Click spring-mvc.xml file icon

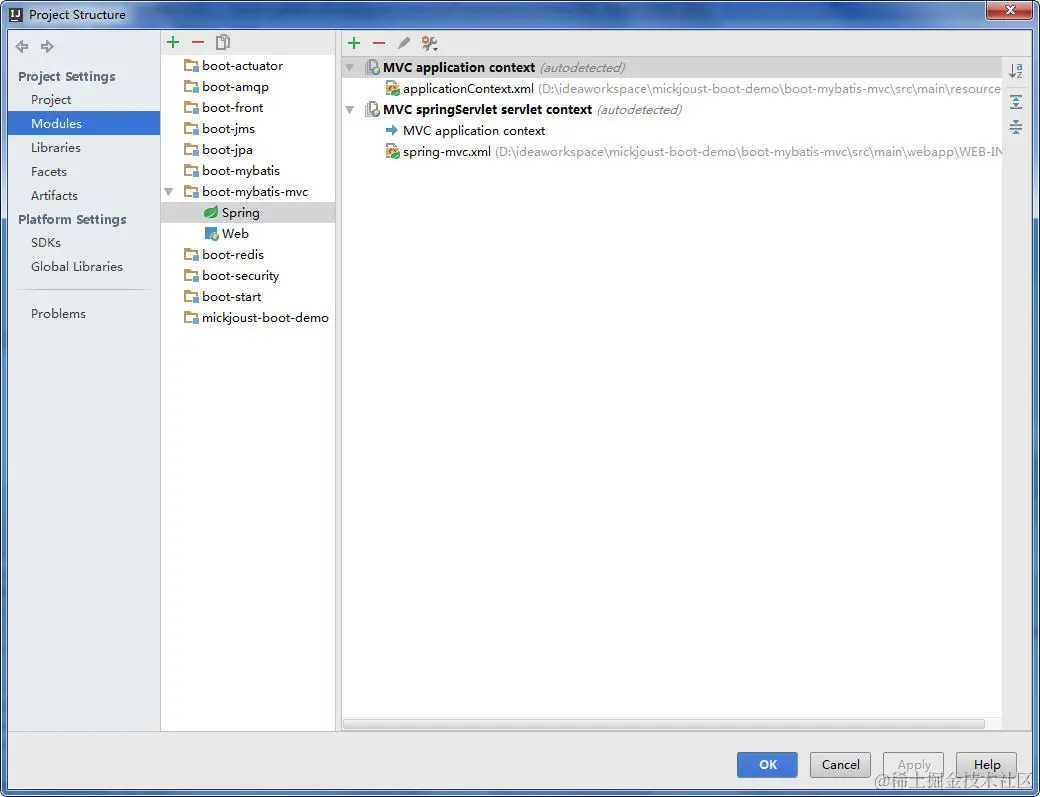click(x=393, y=153)
